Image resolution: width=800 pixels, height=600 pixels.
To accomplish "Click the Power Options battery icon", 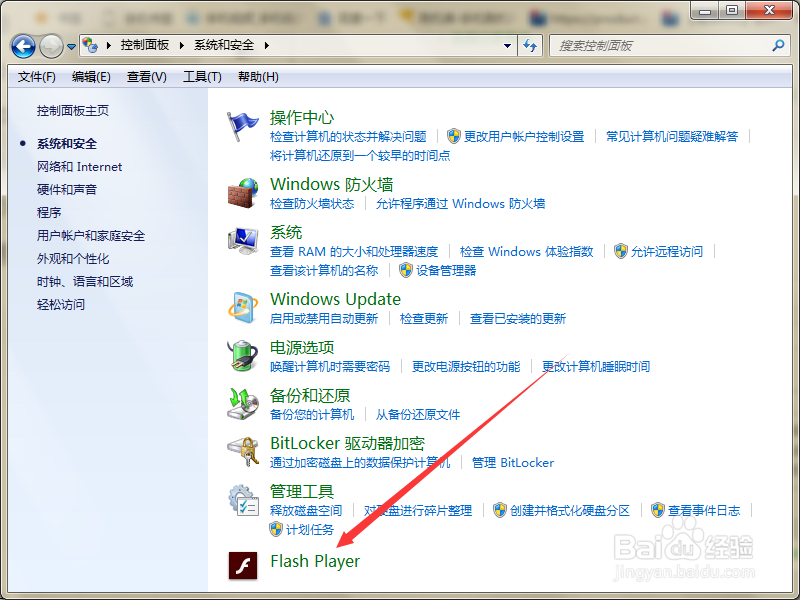I will 242,355.
